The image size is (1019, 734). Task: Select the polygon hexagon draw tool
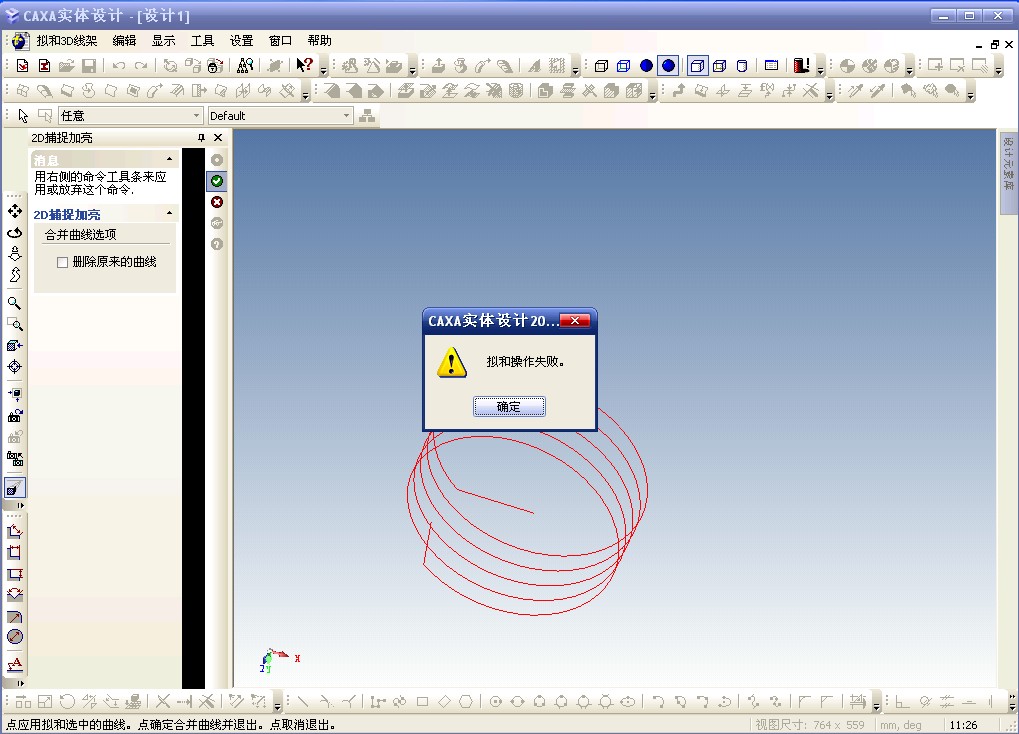pos(466,701)
